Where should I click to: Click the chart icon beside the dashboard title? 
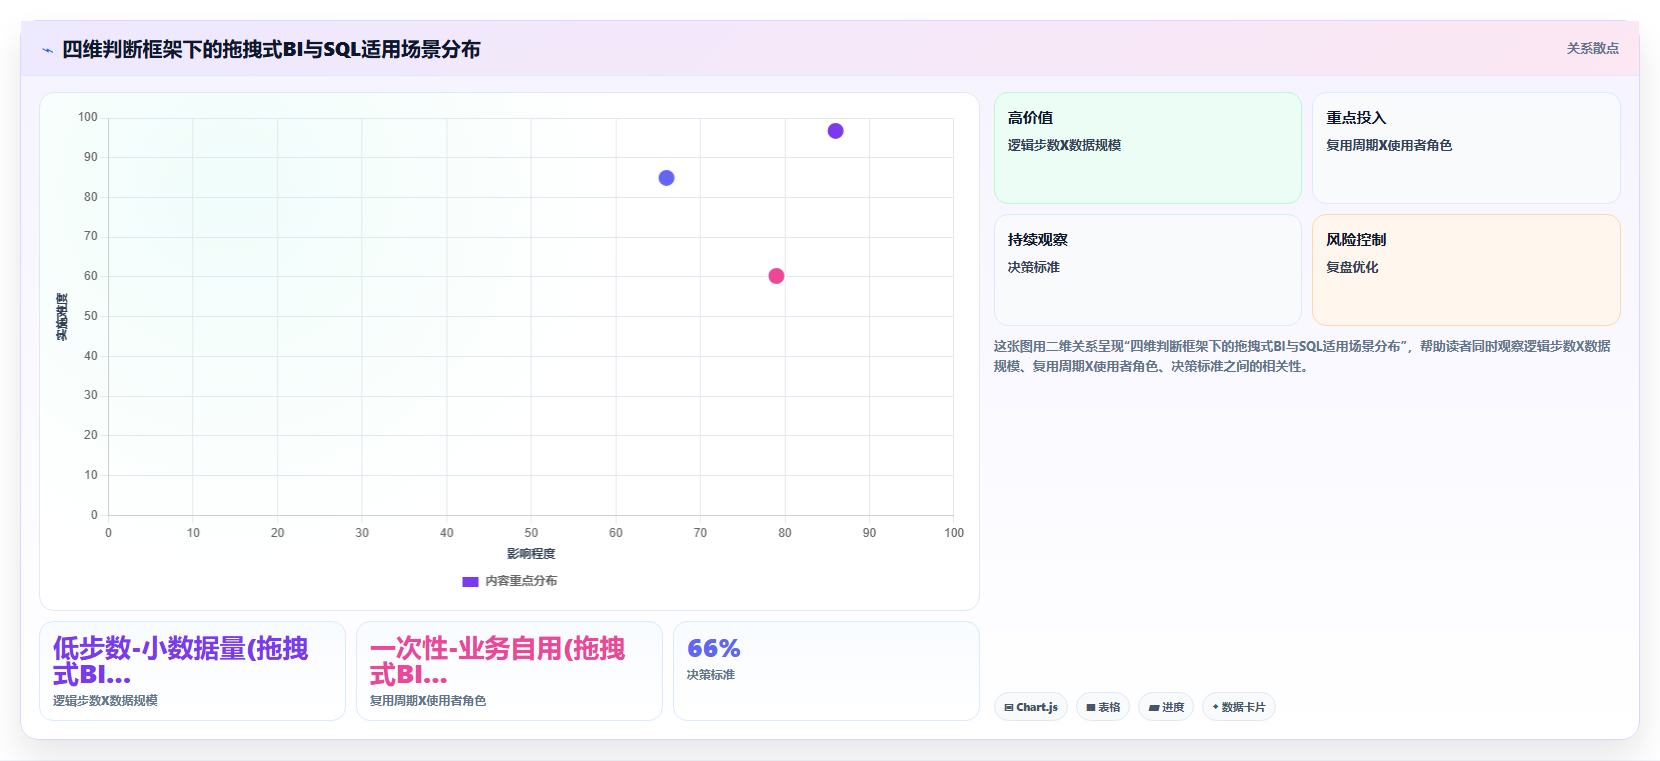coord(47,50)
